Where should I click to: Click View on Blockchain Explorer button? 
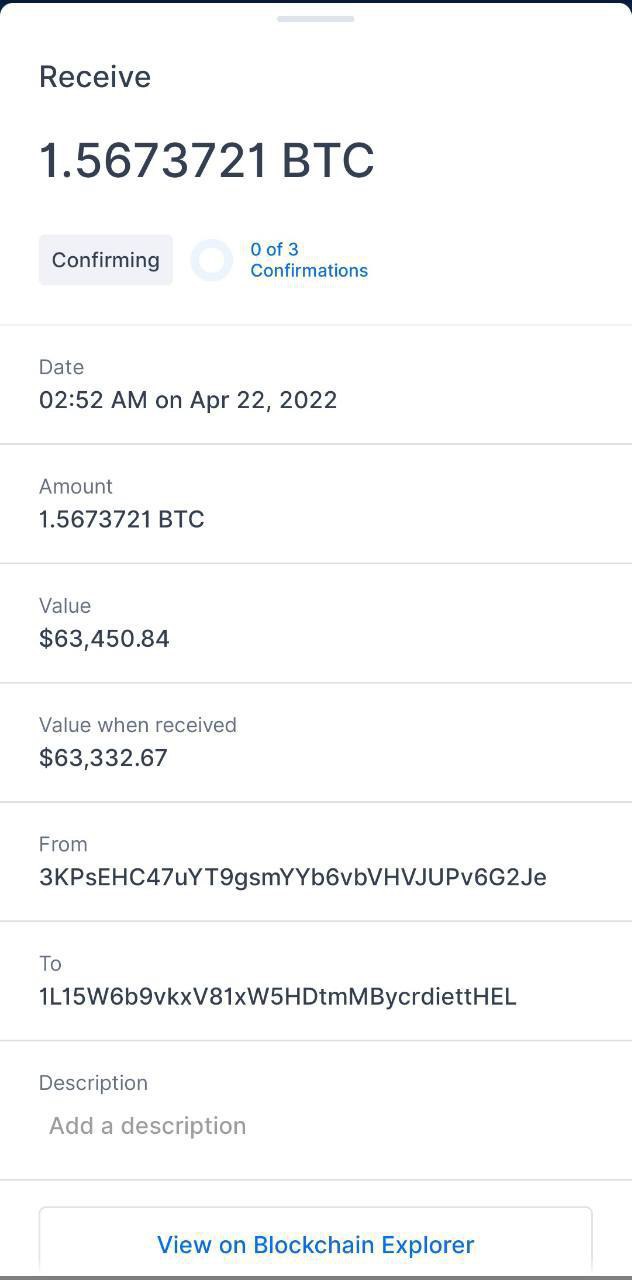click(315, 1244)
